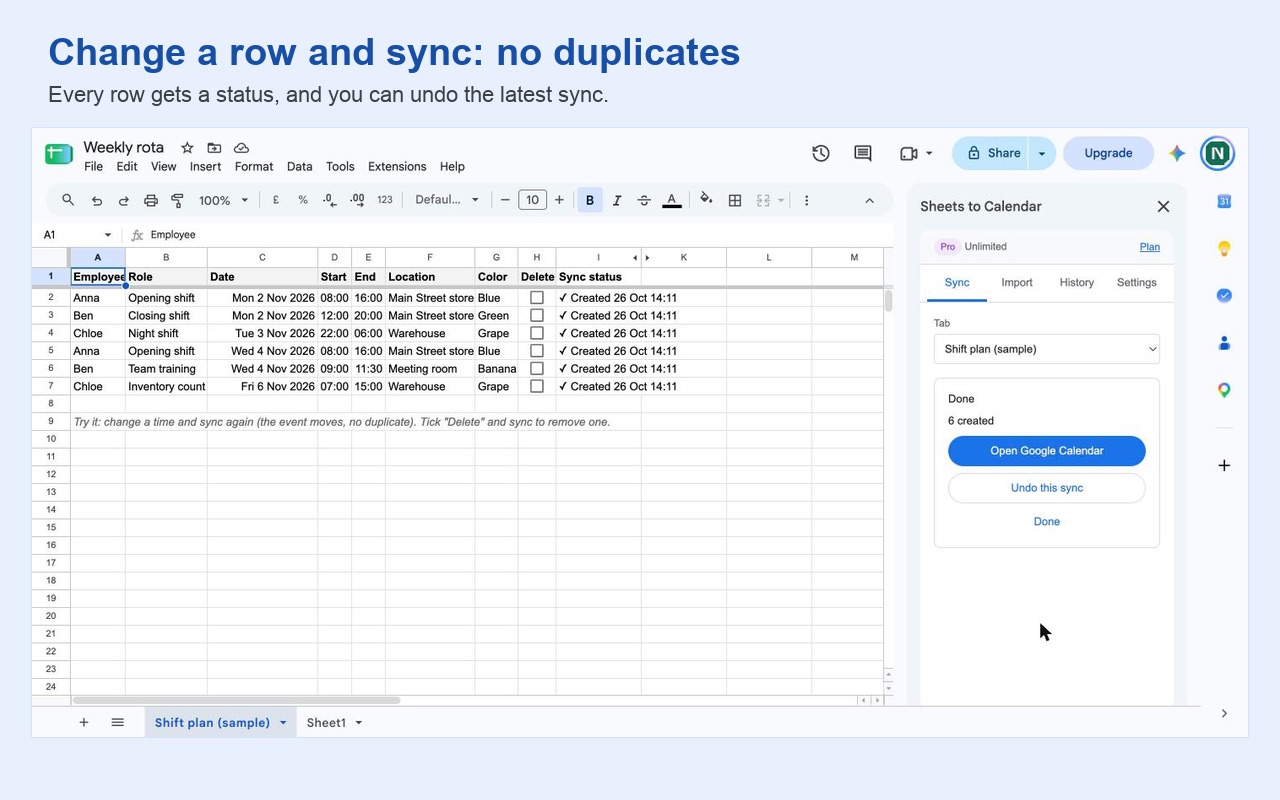Viewport: 1280px width, 800px height.
Task: Switch to the Import tab
Action: [x=1017, y=283]
